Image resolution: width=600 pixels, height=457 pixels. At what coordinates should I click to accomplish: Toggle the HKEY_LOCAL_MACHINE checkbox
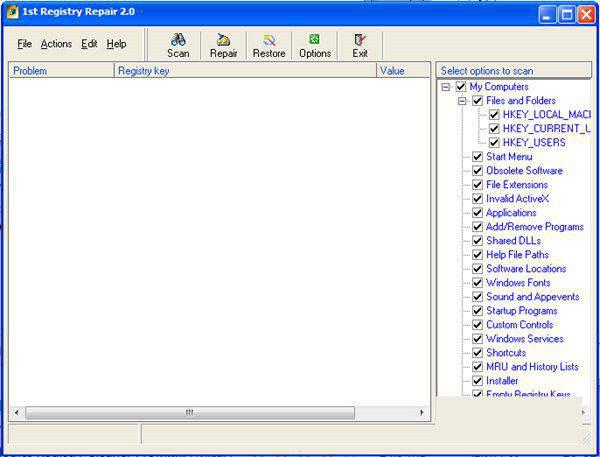pos(494,115)
